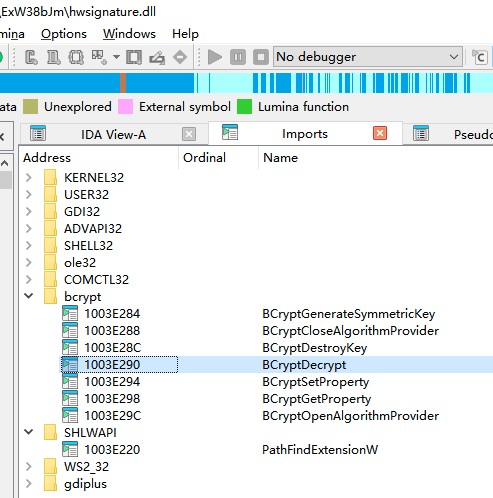493x498 pixels.
Task: Click the IDA View-A tab document icon
Action: (x=38, y=133)
